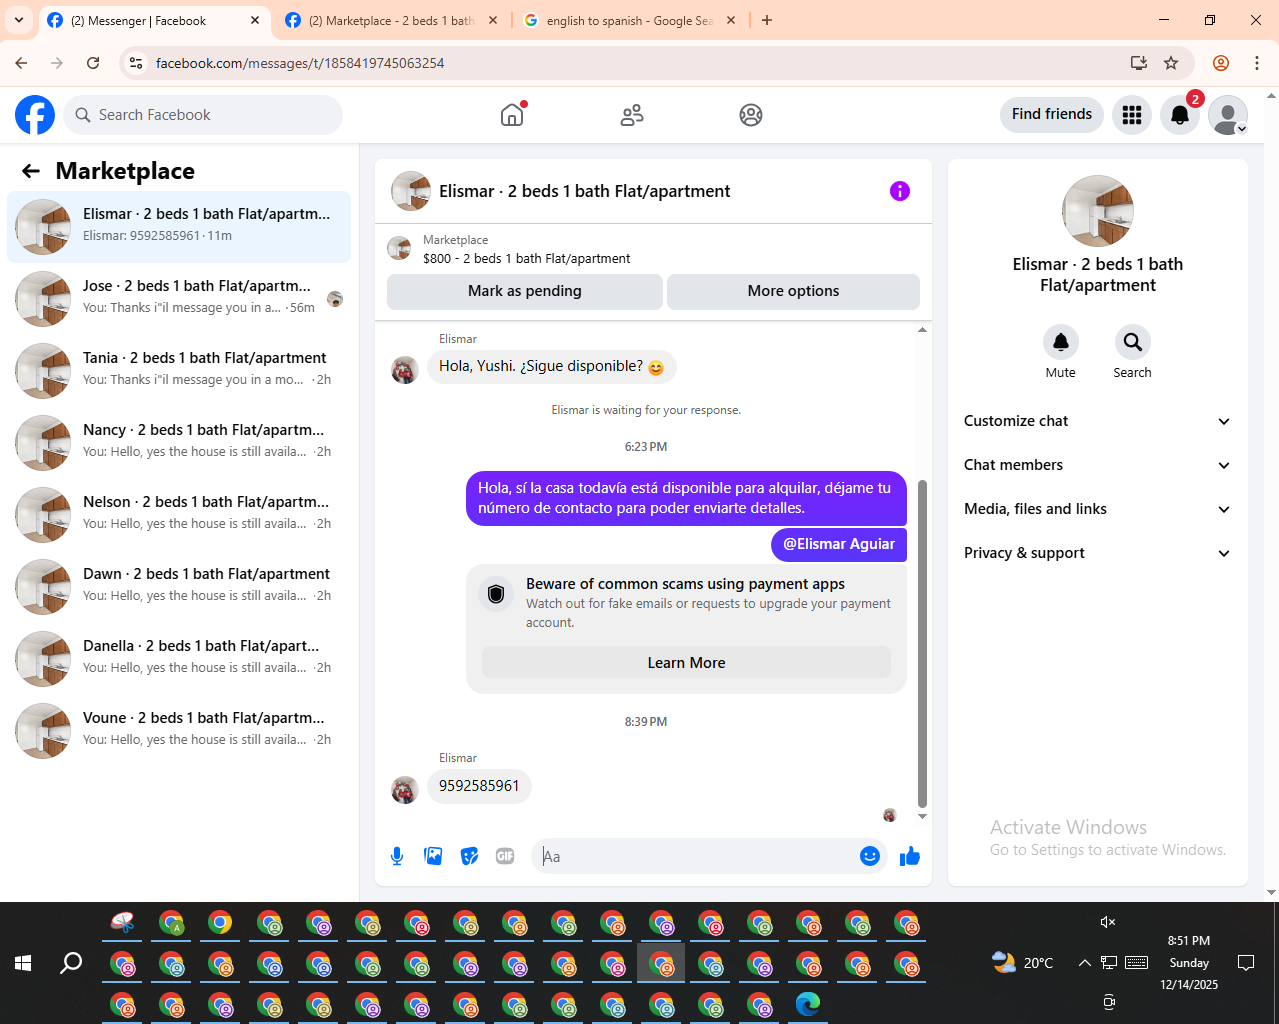
Task: Click Find friends button
Action: tap(1052, 114)
